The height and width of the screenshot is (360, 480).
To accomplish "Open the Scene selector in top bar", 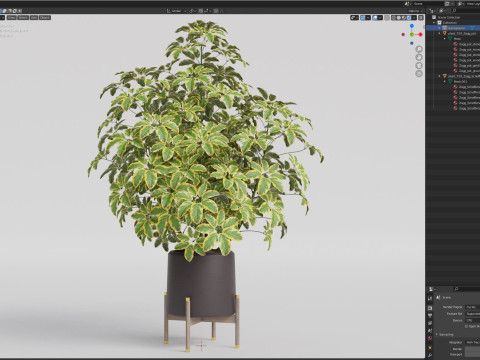I will 408,4.
